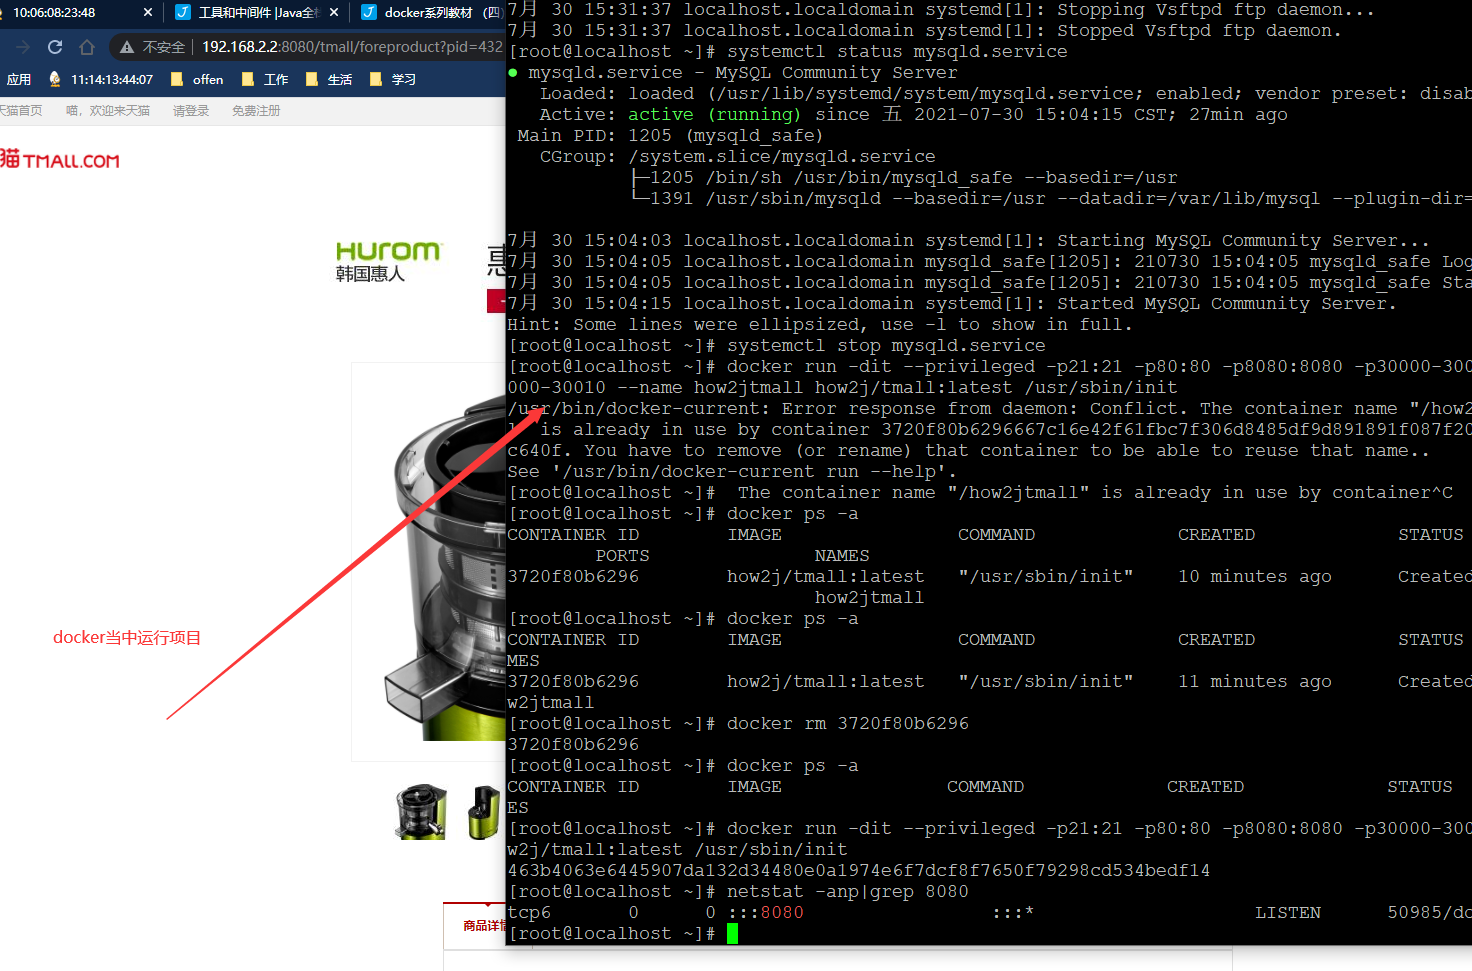Expand the offen bookmark folder

pyautogui.click(x=198, y=79)
